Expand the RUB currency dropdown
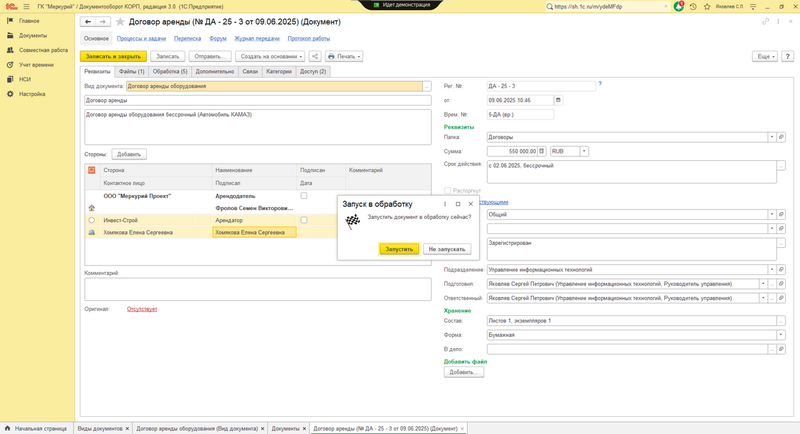Screen dimensions: 800x434 tap(584, 151)
